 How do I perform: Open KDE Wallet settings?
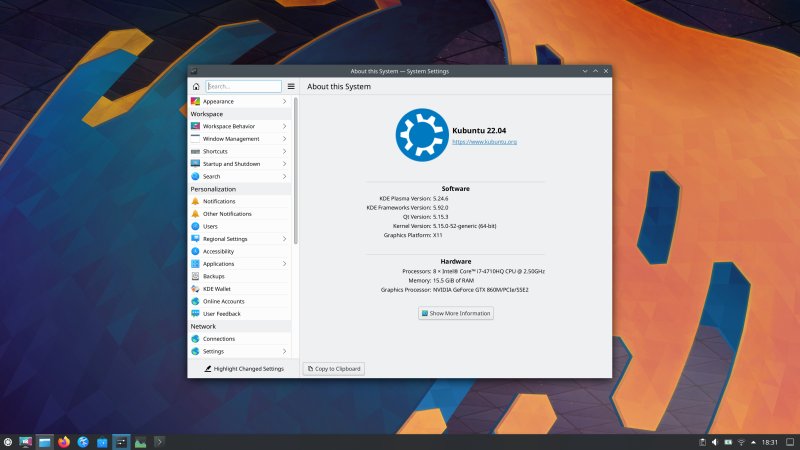(x=217, y=289)
